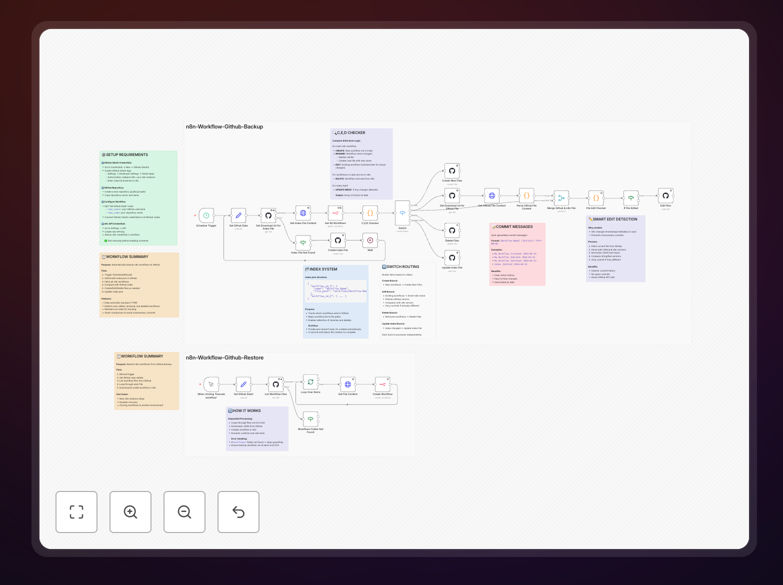Zoom in on the workflow canvas
This screenshot has height=585, width=783.
click(130, 512)
